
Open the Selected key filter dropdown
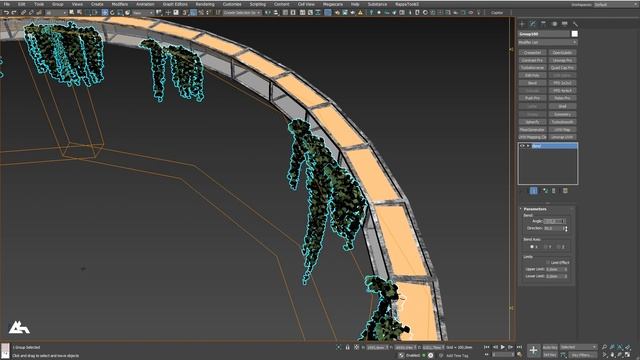pos(578,347)
